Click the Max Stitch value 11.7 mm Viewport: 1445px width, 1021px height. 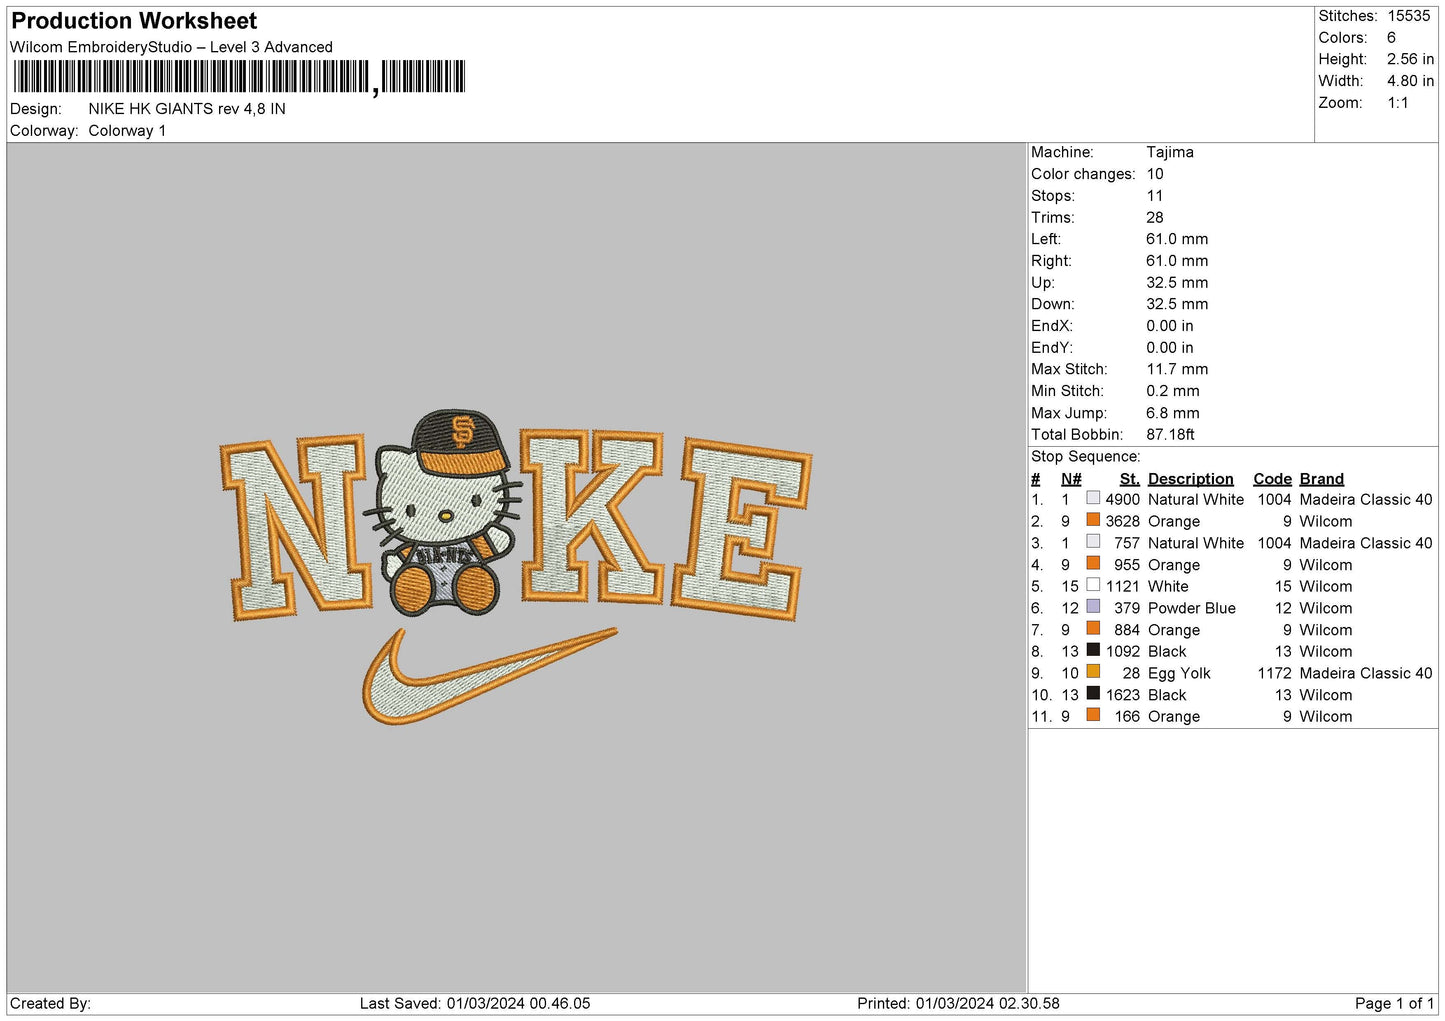[x=1177, y=369]
